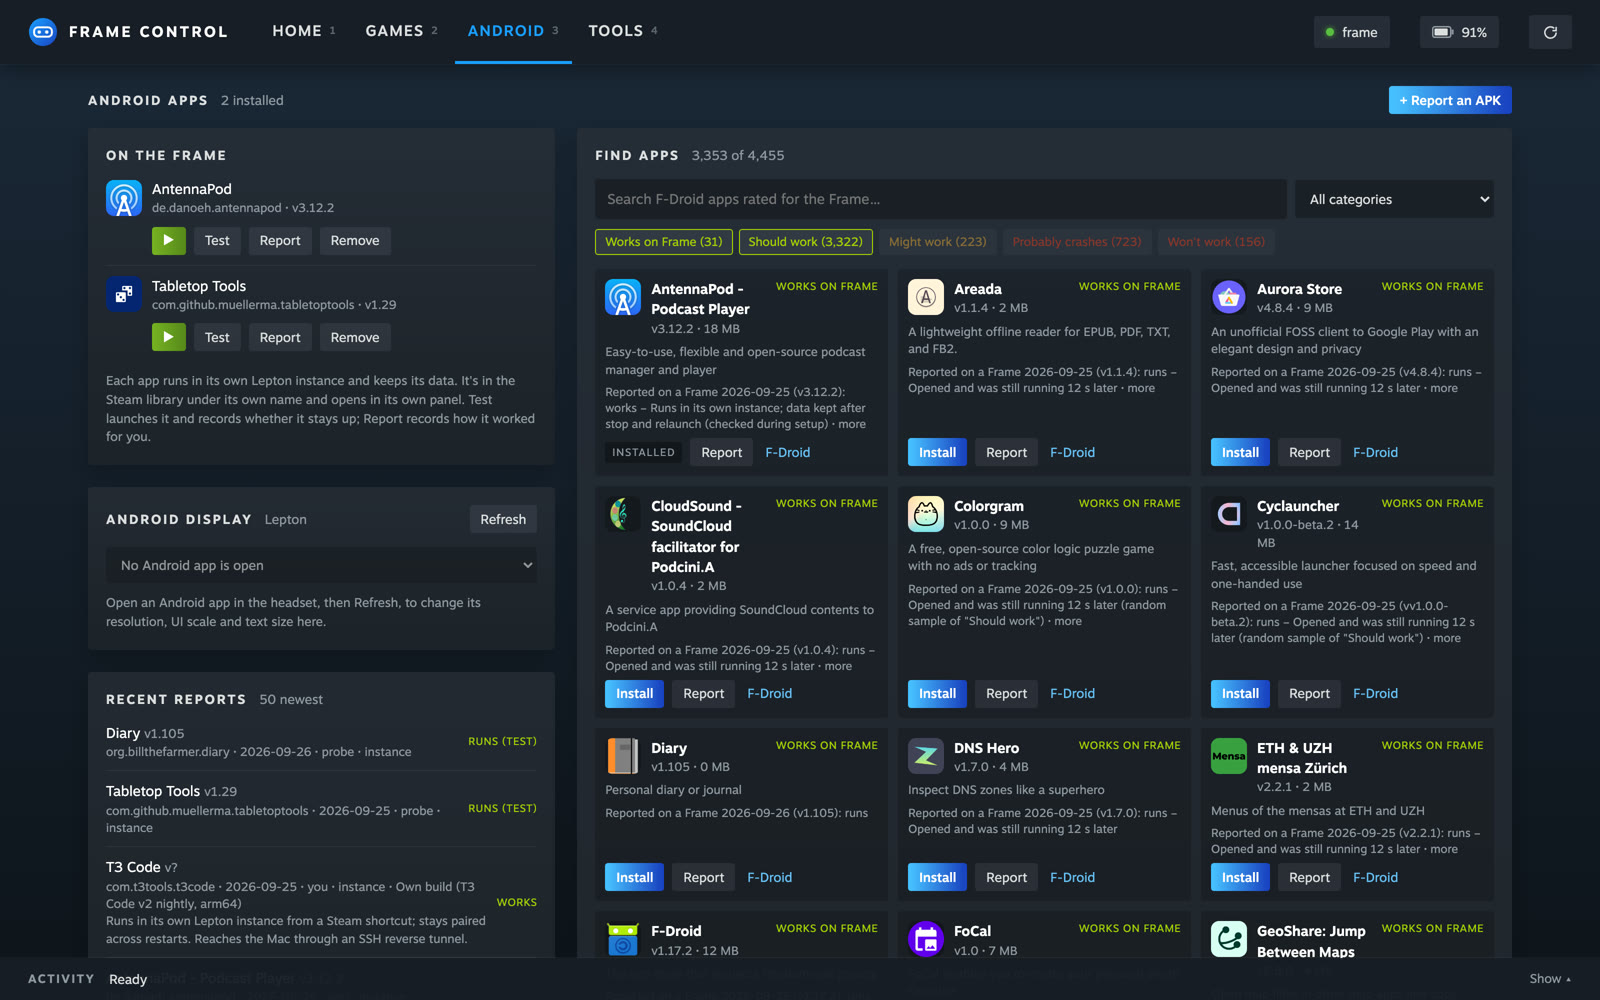Open the All categories dropdown
Viewport: 1600px width, 1000px height.
1394,199
